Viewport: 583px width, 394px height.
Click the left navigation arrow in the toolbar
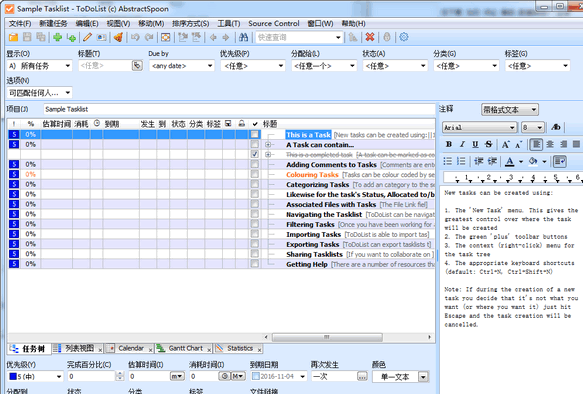click(213, 37)
